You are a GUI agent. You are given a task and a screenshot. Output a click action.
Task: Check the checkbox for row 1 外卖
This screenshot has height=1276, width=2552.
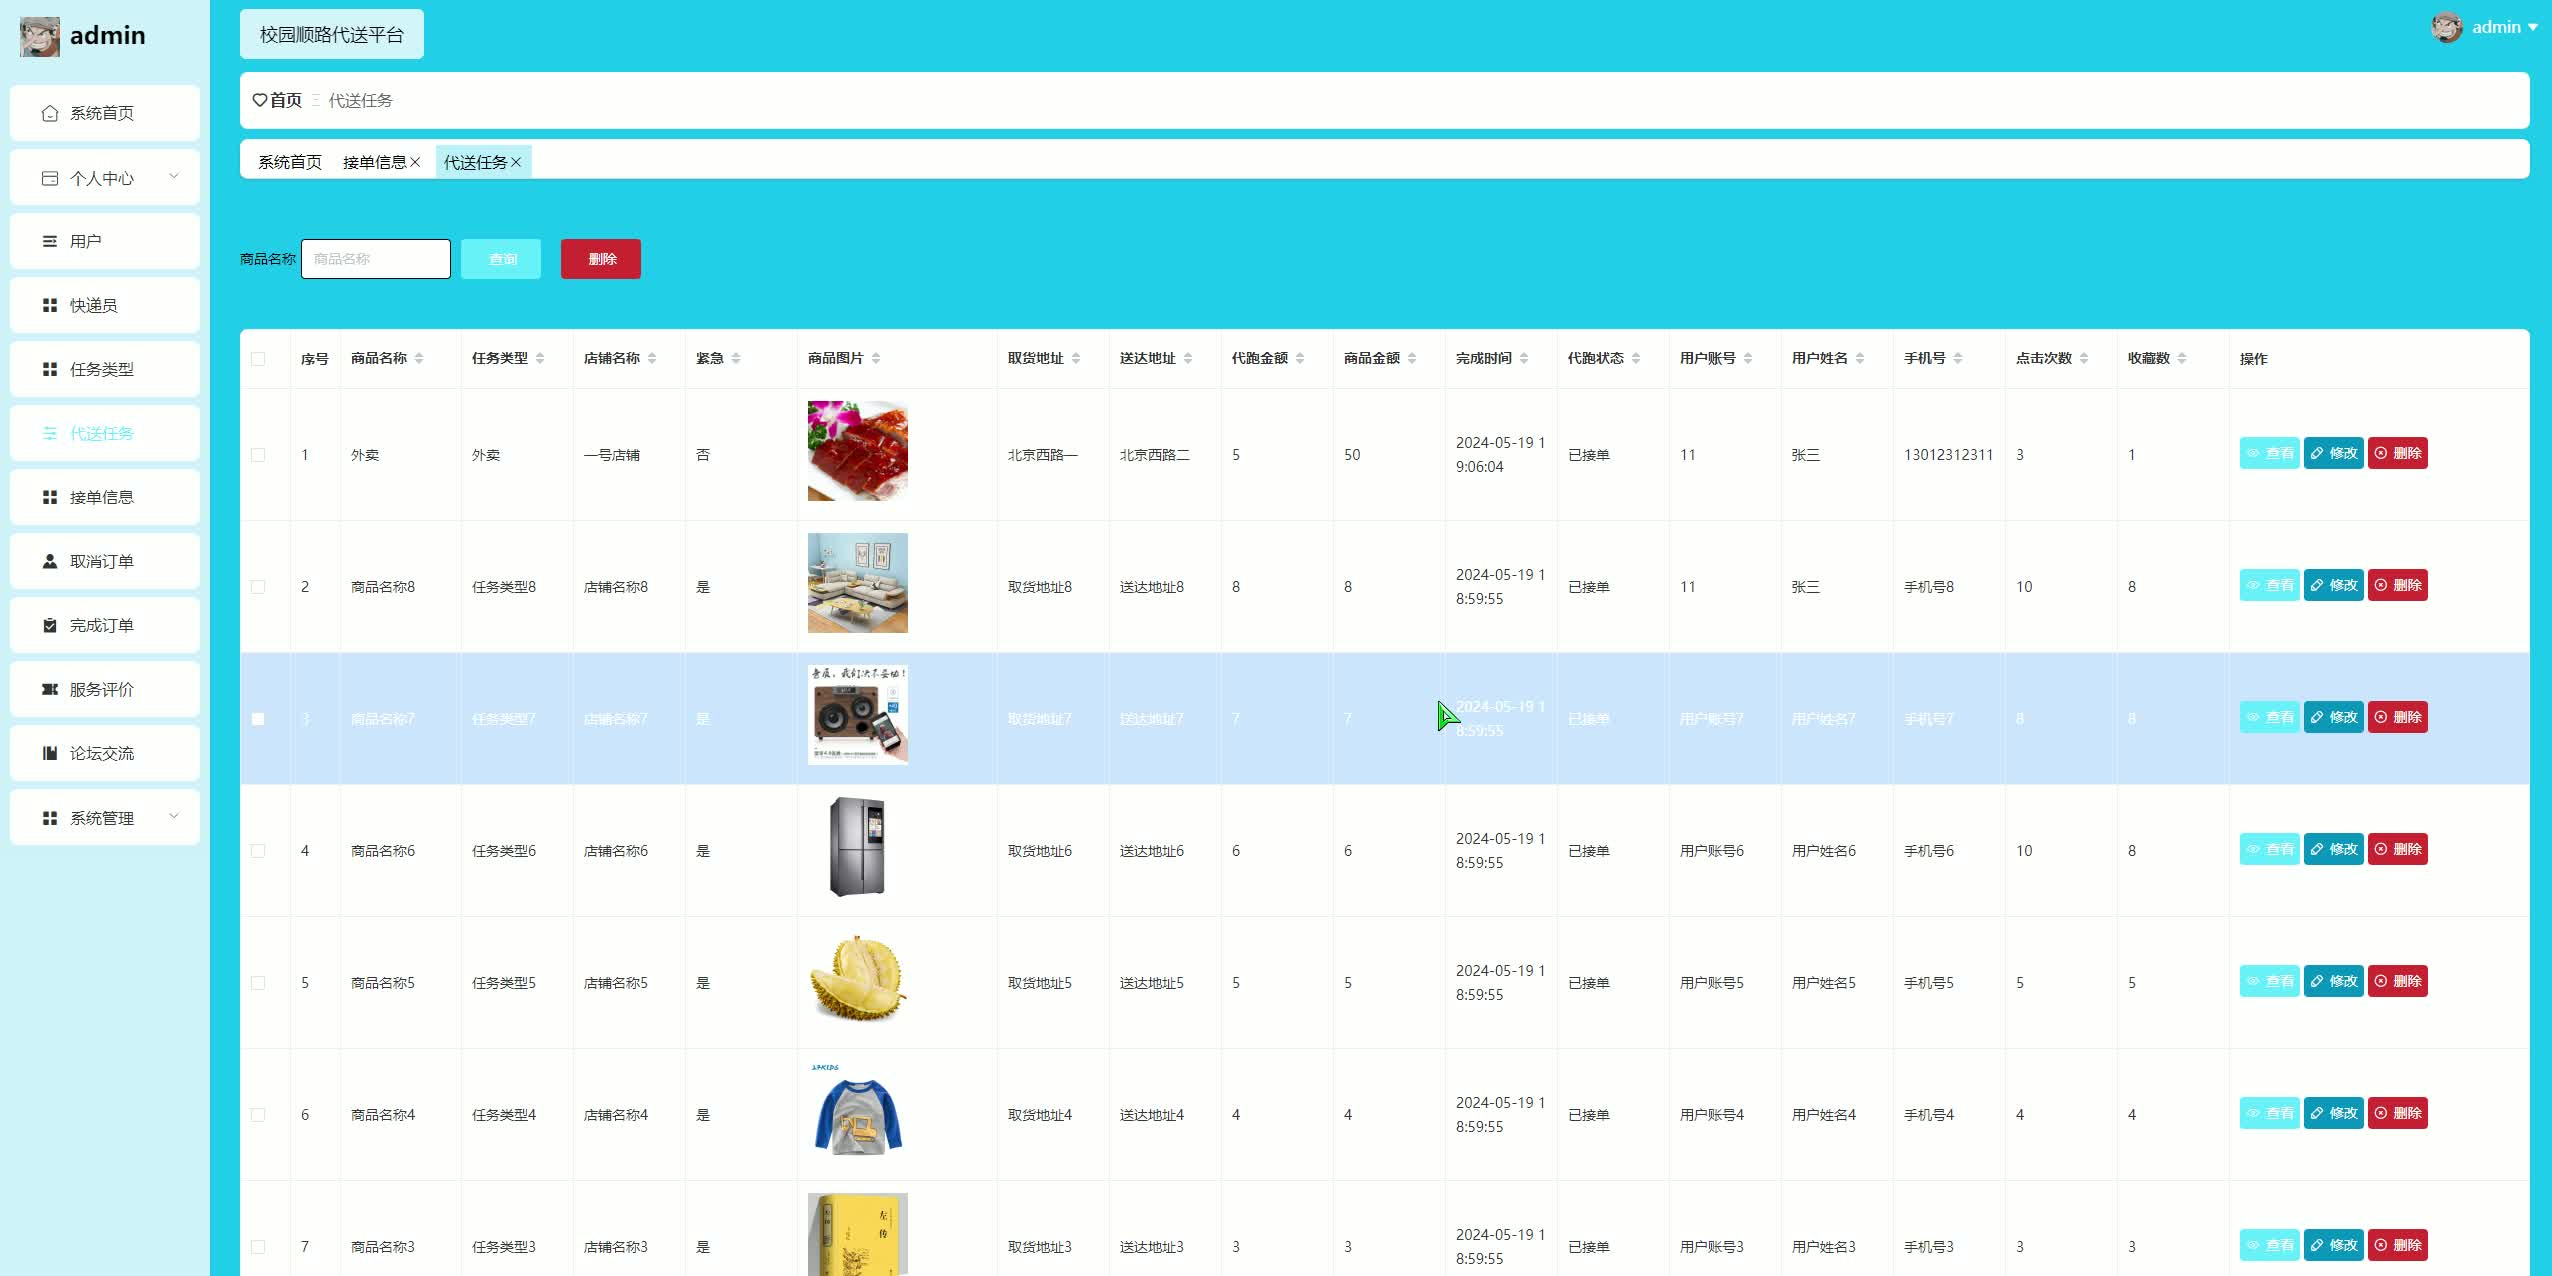click(x=258, y=455)
